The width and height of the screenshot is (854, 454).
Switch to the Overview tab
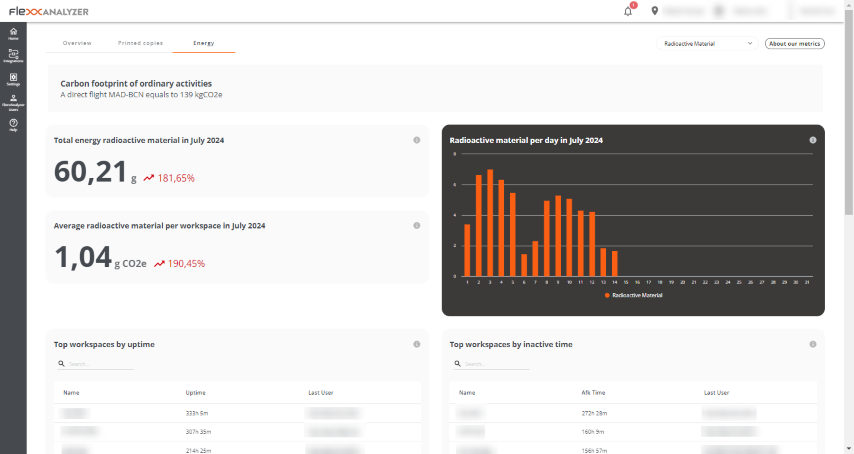[x=77, y=43]
